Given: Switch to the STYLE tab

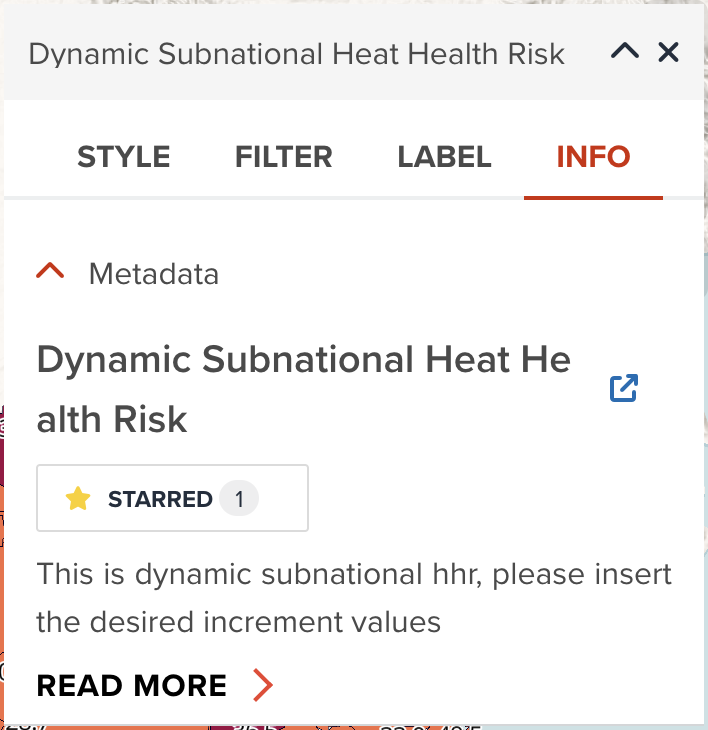Looking at the screenshot, I should pyautogui.click(x=124, y=157).
